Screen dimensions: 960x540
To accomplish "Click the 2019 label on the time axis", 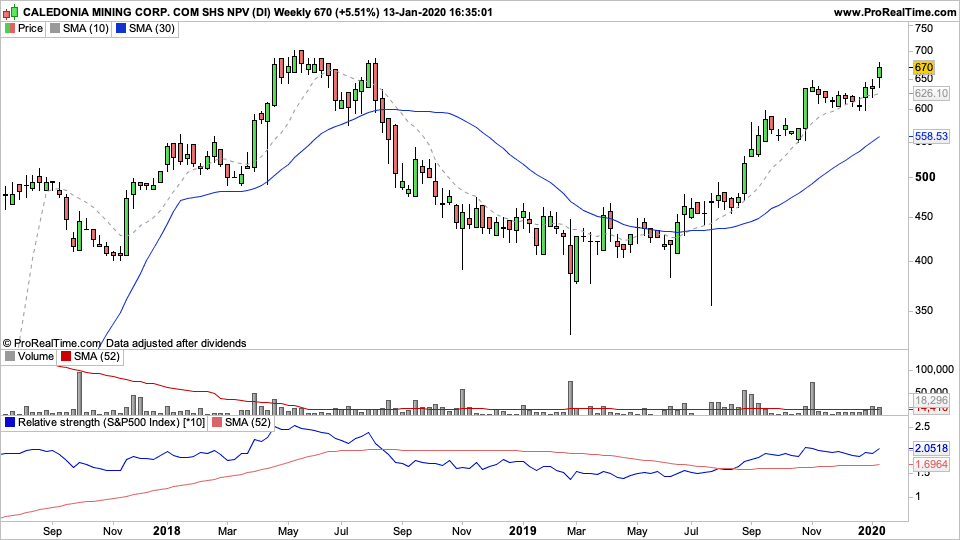I will [522, 530].
